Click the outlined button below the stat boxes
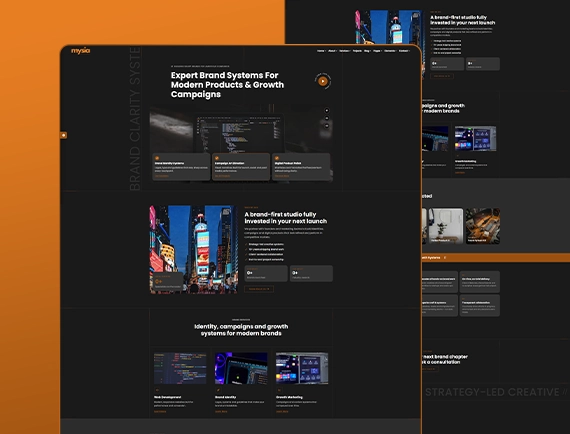Image resolution: width=570 pixels, height=434 pixels. (x=259, y=289)
